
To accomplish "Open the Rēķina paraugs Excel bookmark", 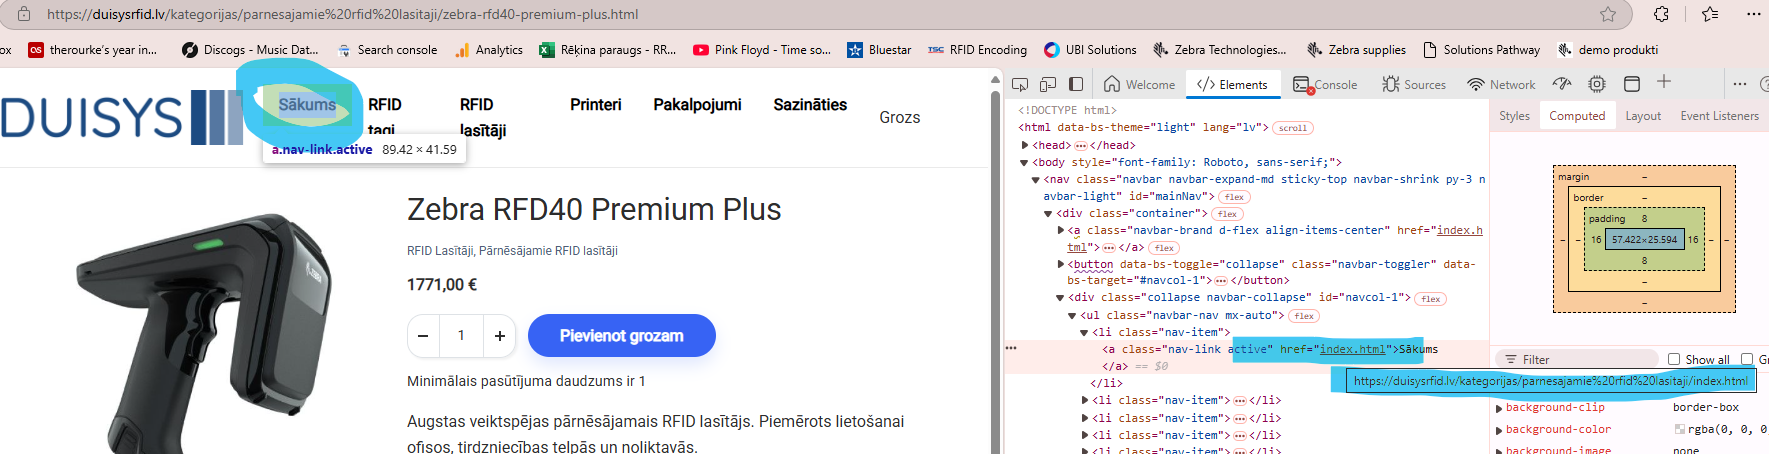I will (x=608, y=50).
